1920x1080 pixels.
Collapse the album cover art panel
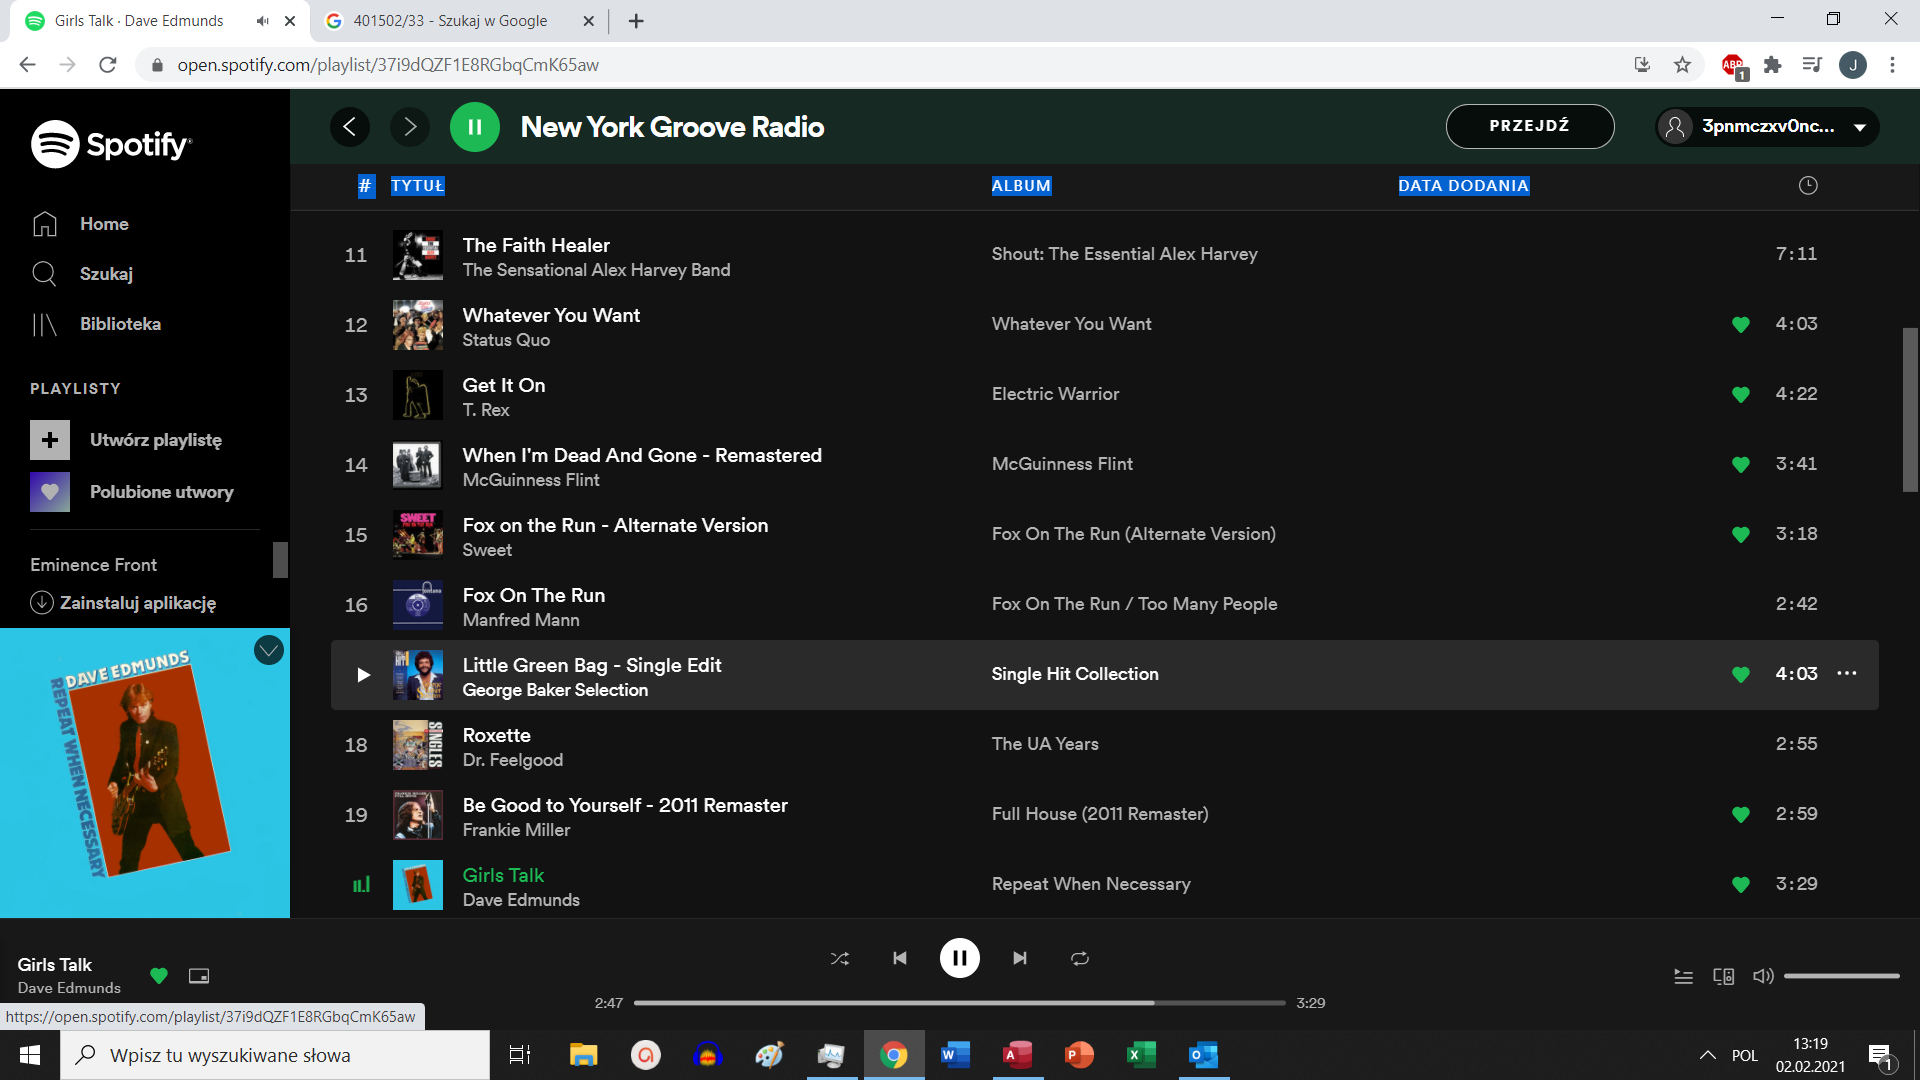pyautogui.click(x=269, y=650)
